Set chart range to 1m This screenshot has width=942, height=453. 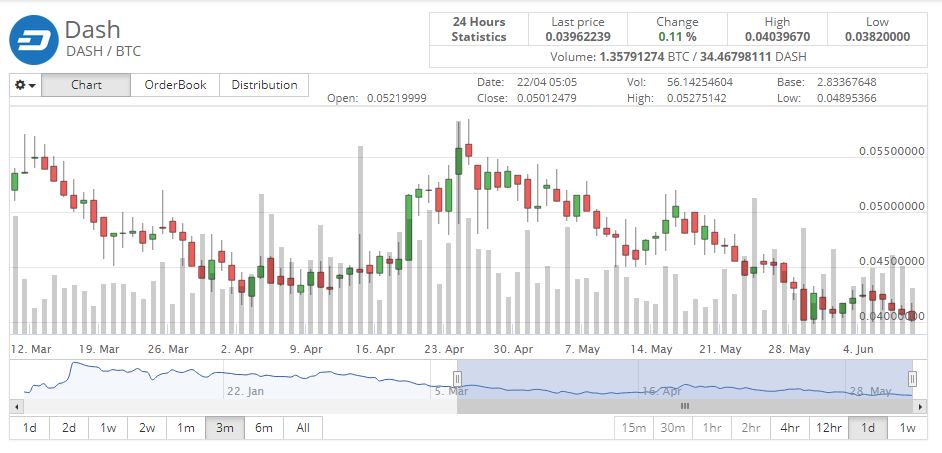click(186, 428)
